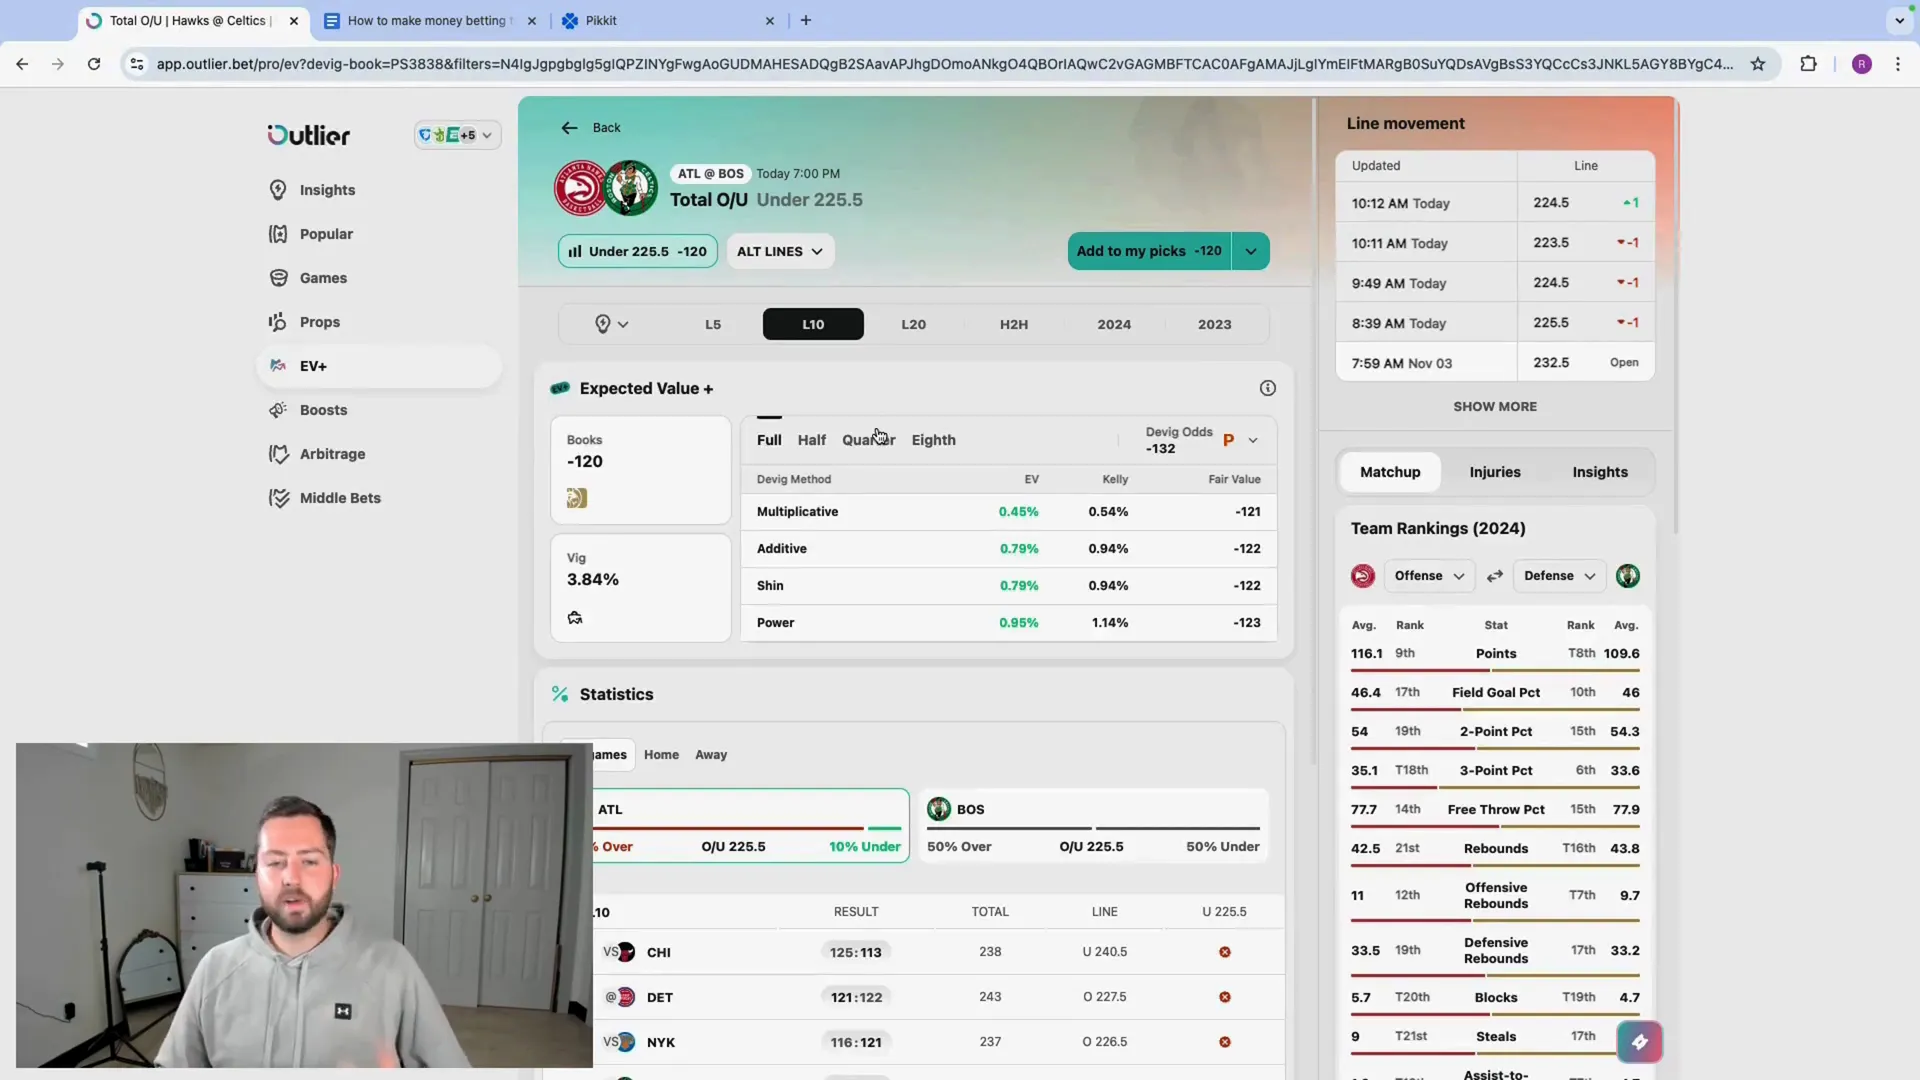This screenshot has width=1920, height=1080.
Task: Open the Props sidebar section
Action: click(x=305, y=322)
